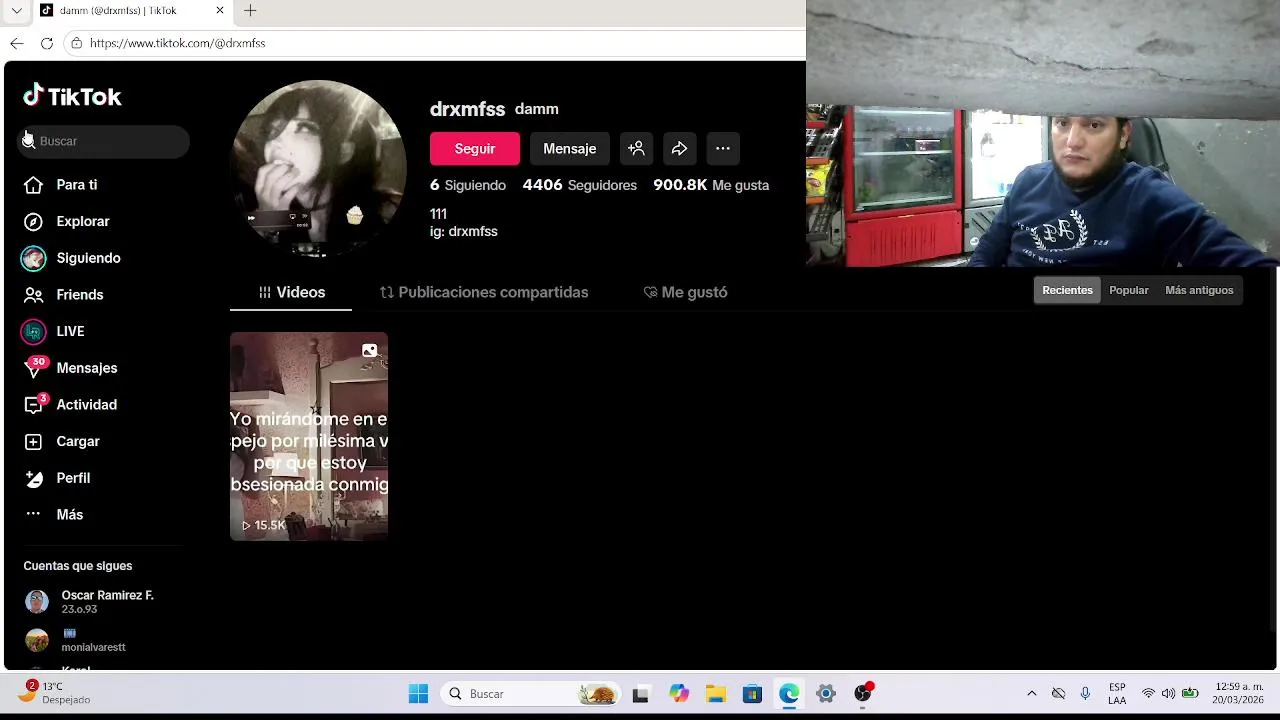Open a new browser tab with plus
Image resolution: width=1280 pixels, height=720 pixels.
pos(250,10)
